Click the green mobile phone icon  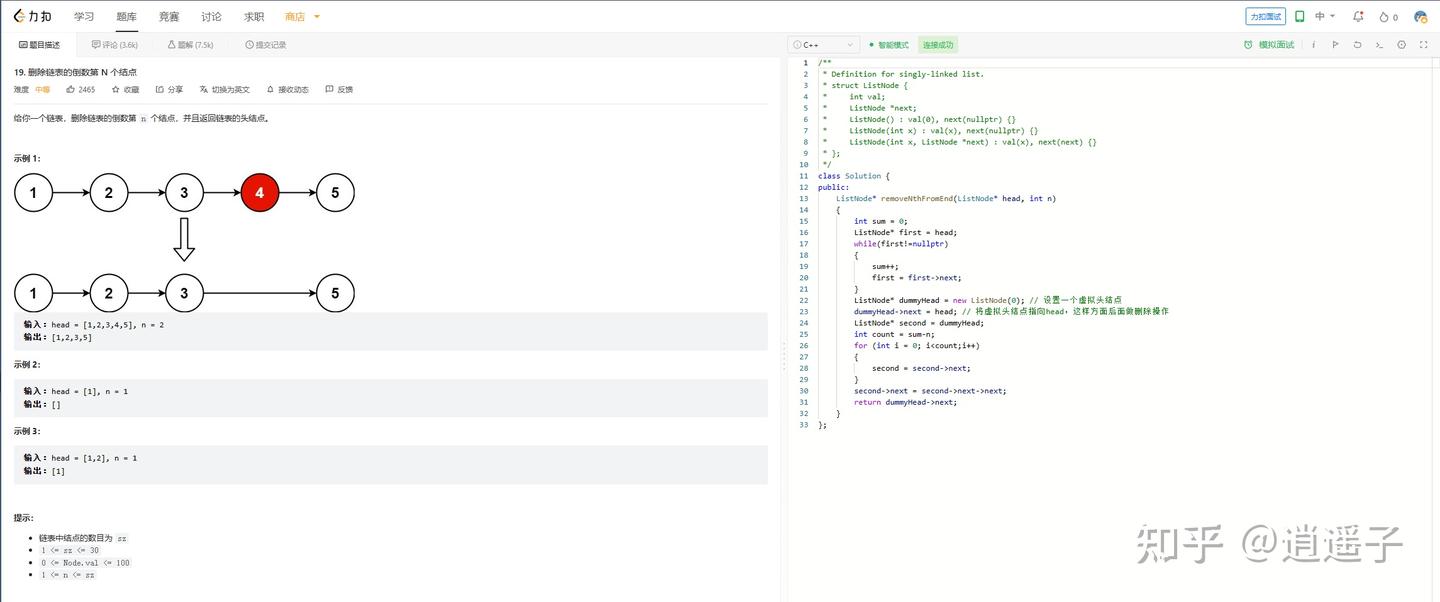coord(1300,17)
